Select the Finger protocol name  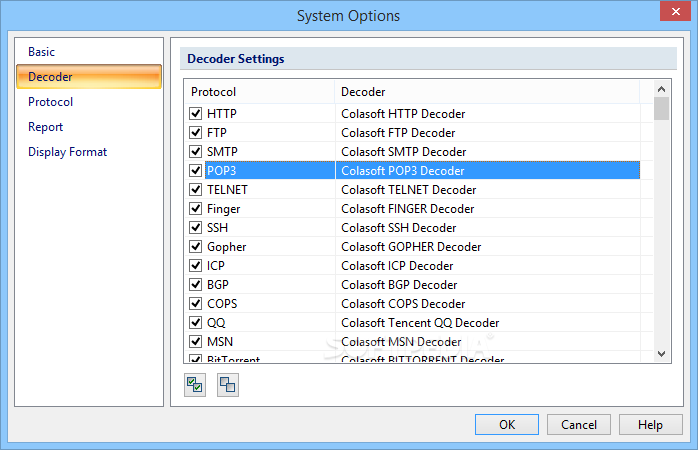point(223,208)
